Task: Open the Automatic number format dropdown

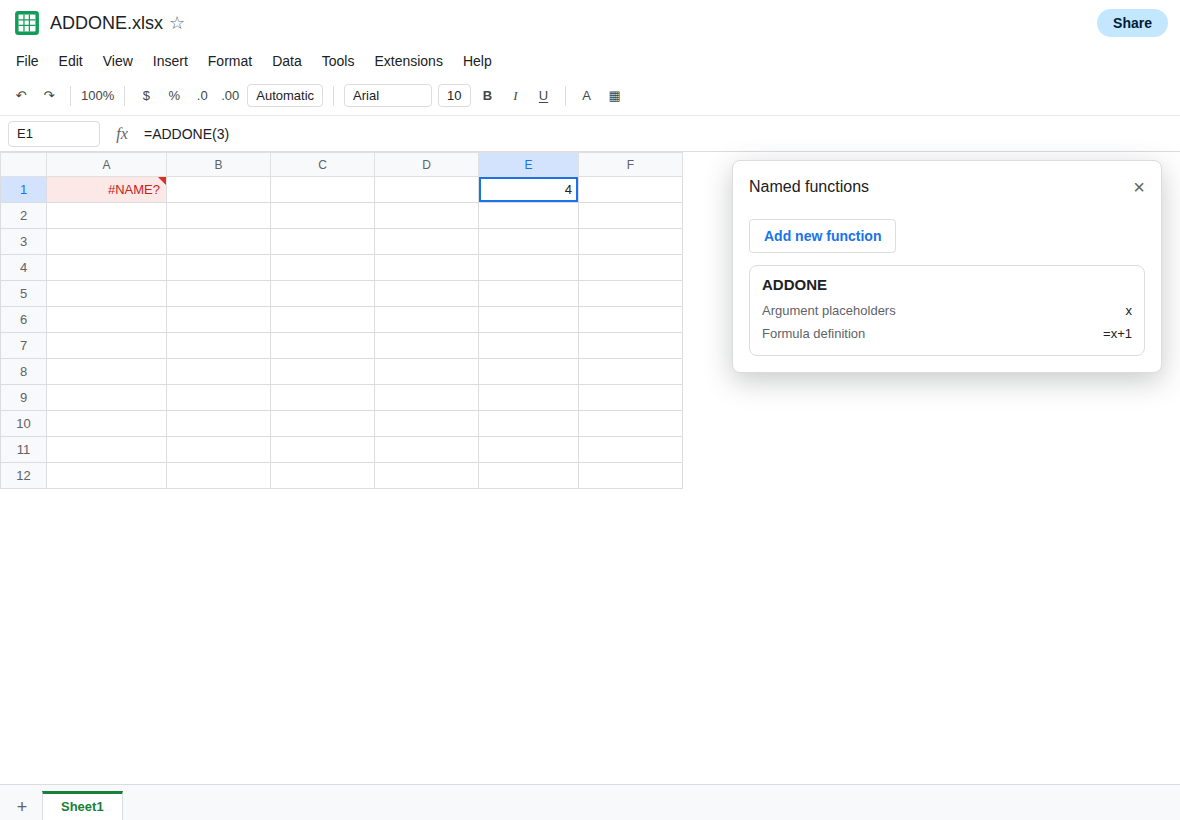Action: (285, 96)
